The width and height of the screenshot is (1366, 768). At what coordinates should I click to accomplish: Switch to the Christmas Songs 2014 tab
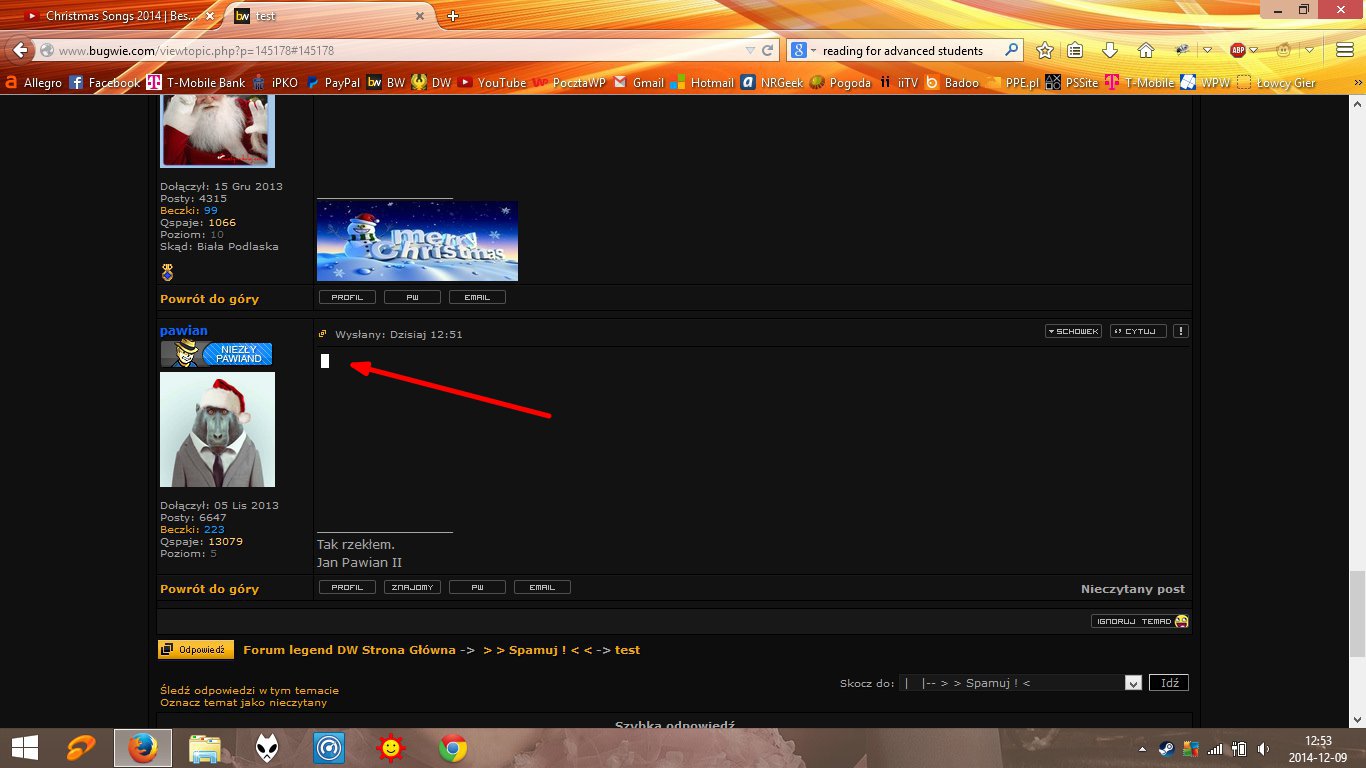click(112, 16)
